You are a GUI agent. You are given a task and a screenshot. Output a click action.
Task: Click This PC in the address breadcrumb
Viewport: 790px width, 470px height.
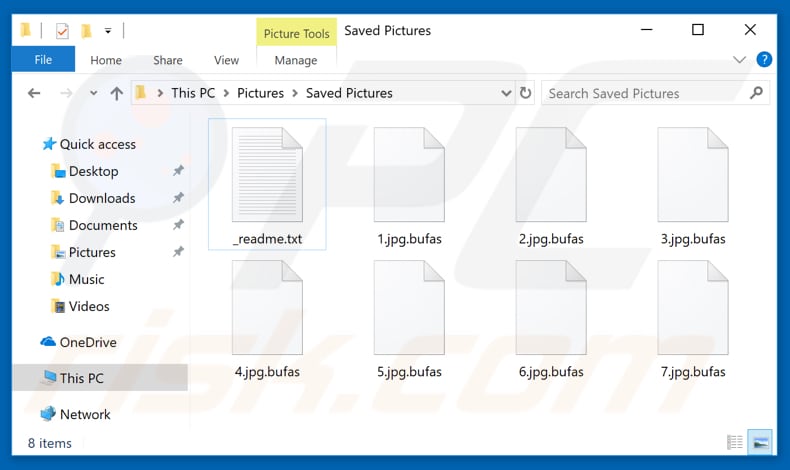pyautogui.click(x=192, y=93)
